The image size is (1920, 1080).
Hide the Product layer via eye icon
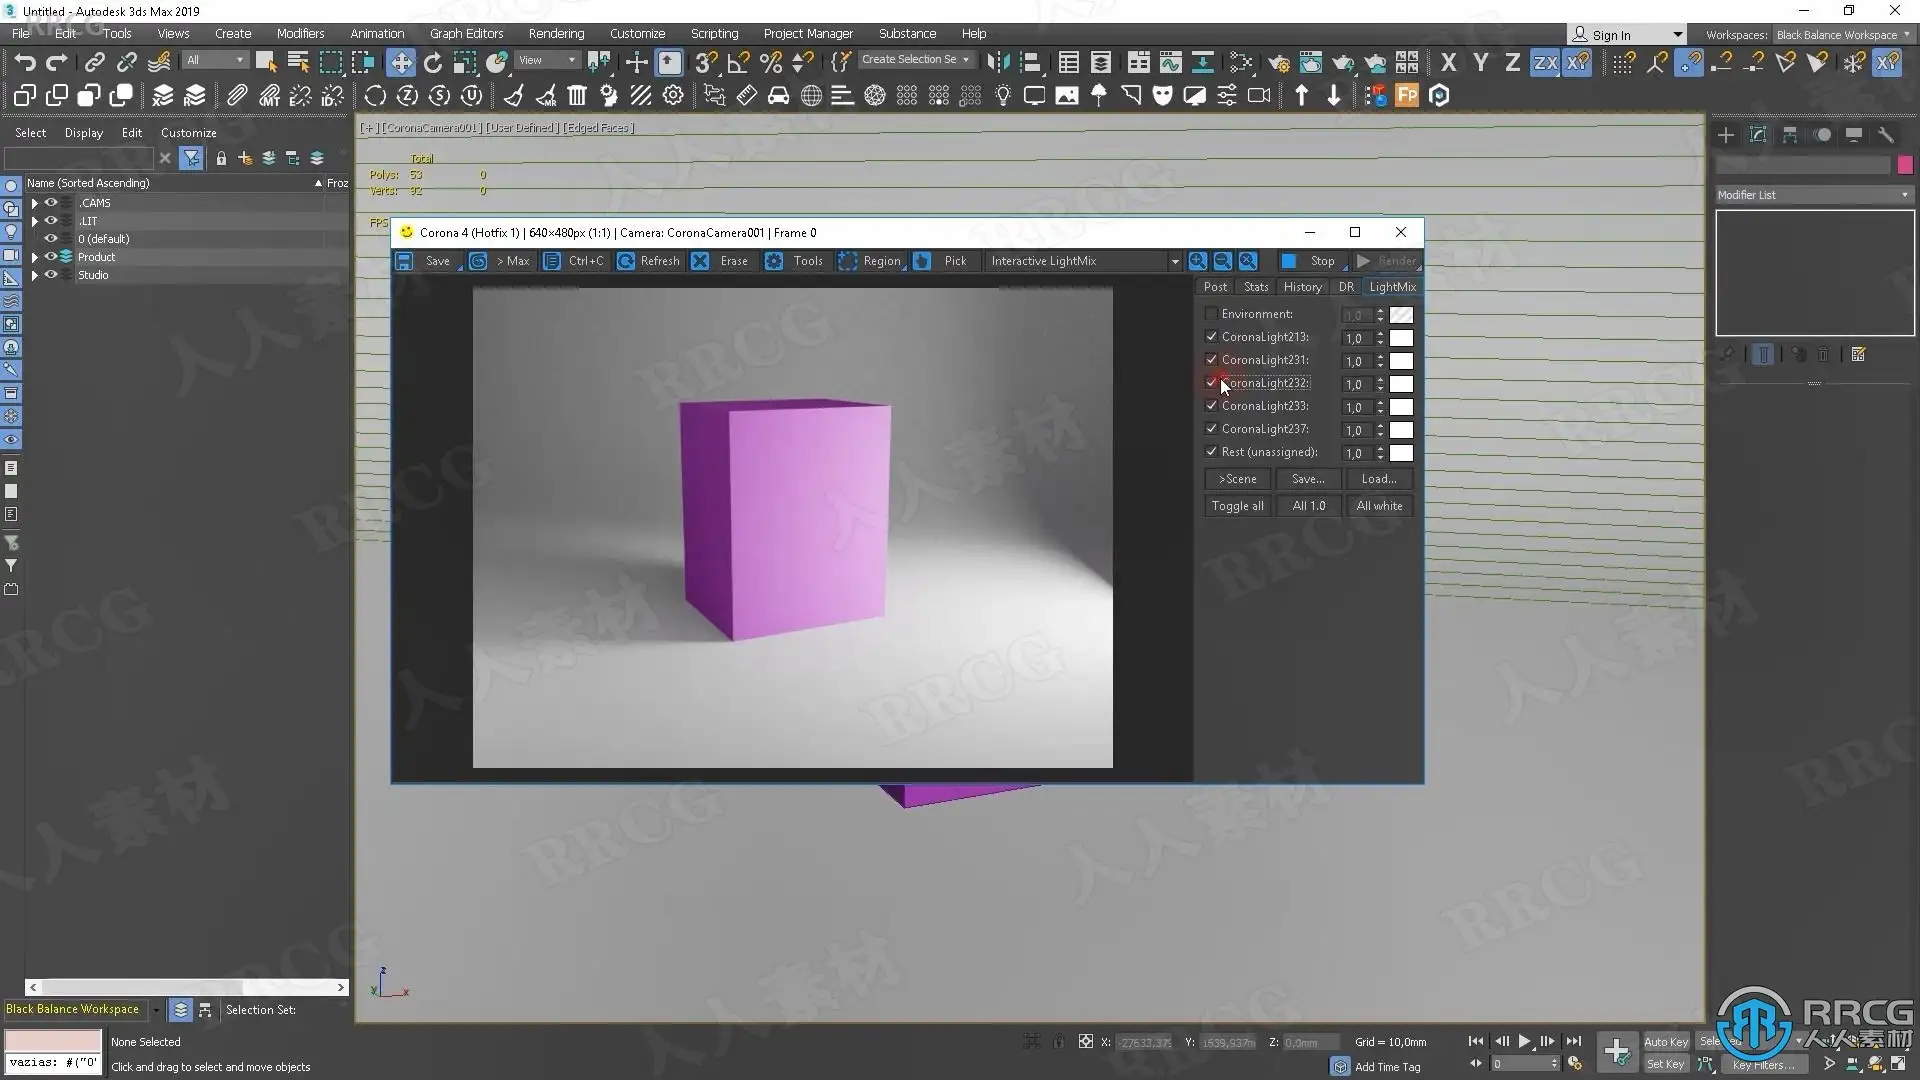click(x=50, y=257)
